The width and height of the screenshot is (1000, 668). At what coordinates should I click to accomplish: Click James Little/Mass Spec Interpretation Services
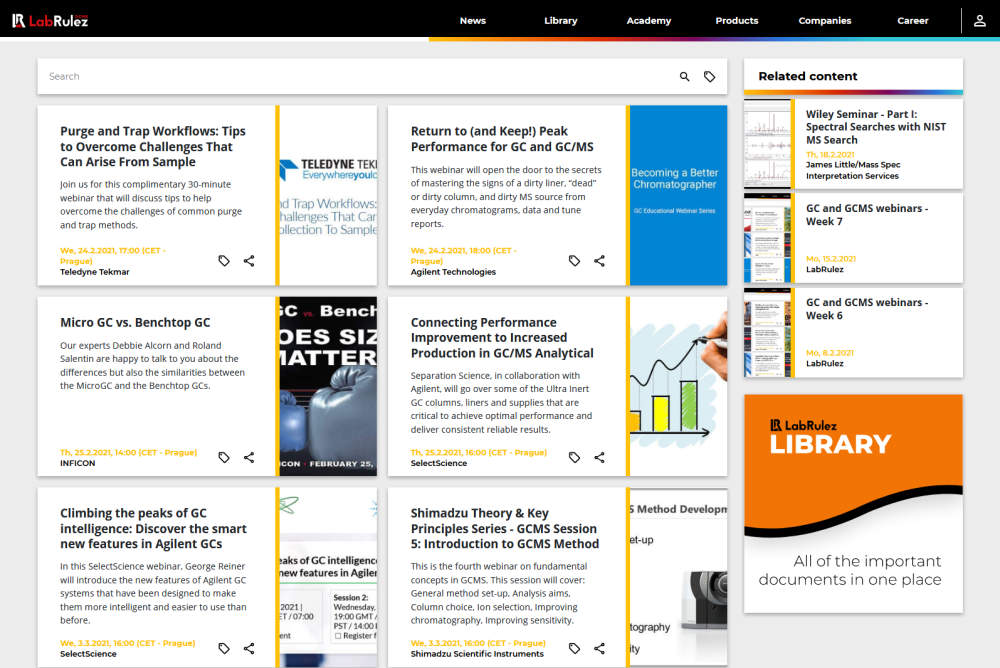(x=853, y=170)
